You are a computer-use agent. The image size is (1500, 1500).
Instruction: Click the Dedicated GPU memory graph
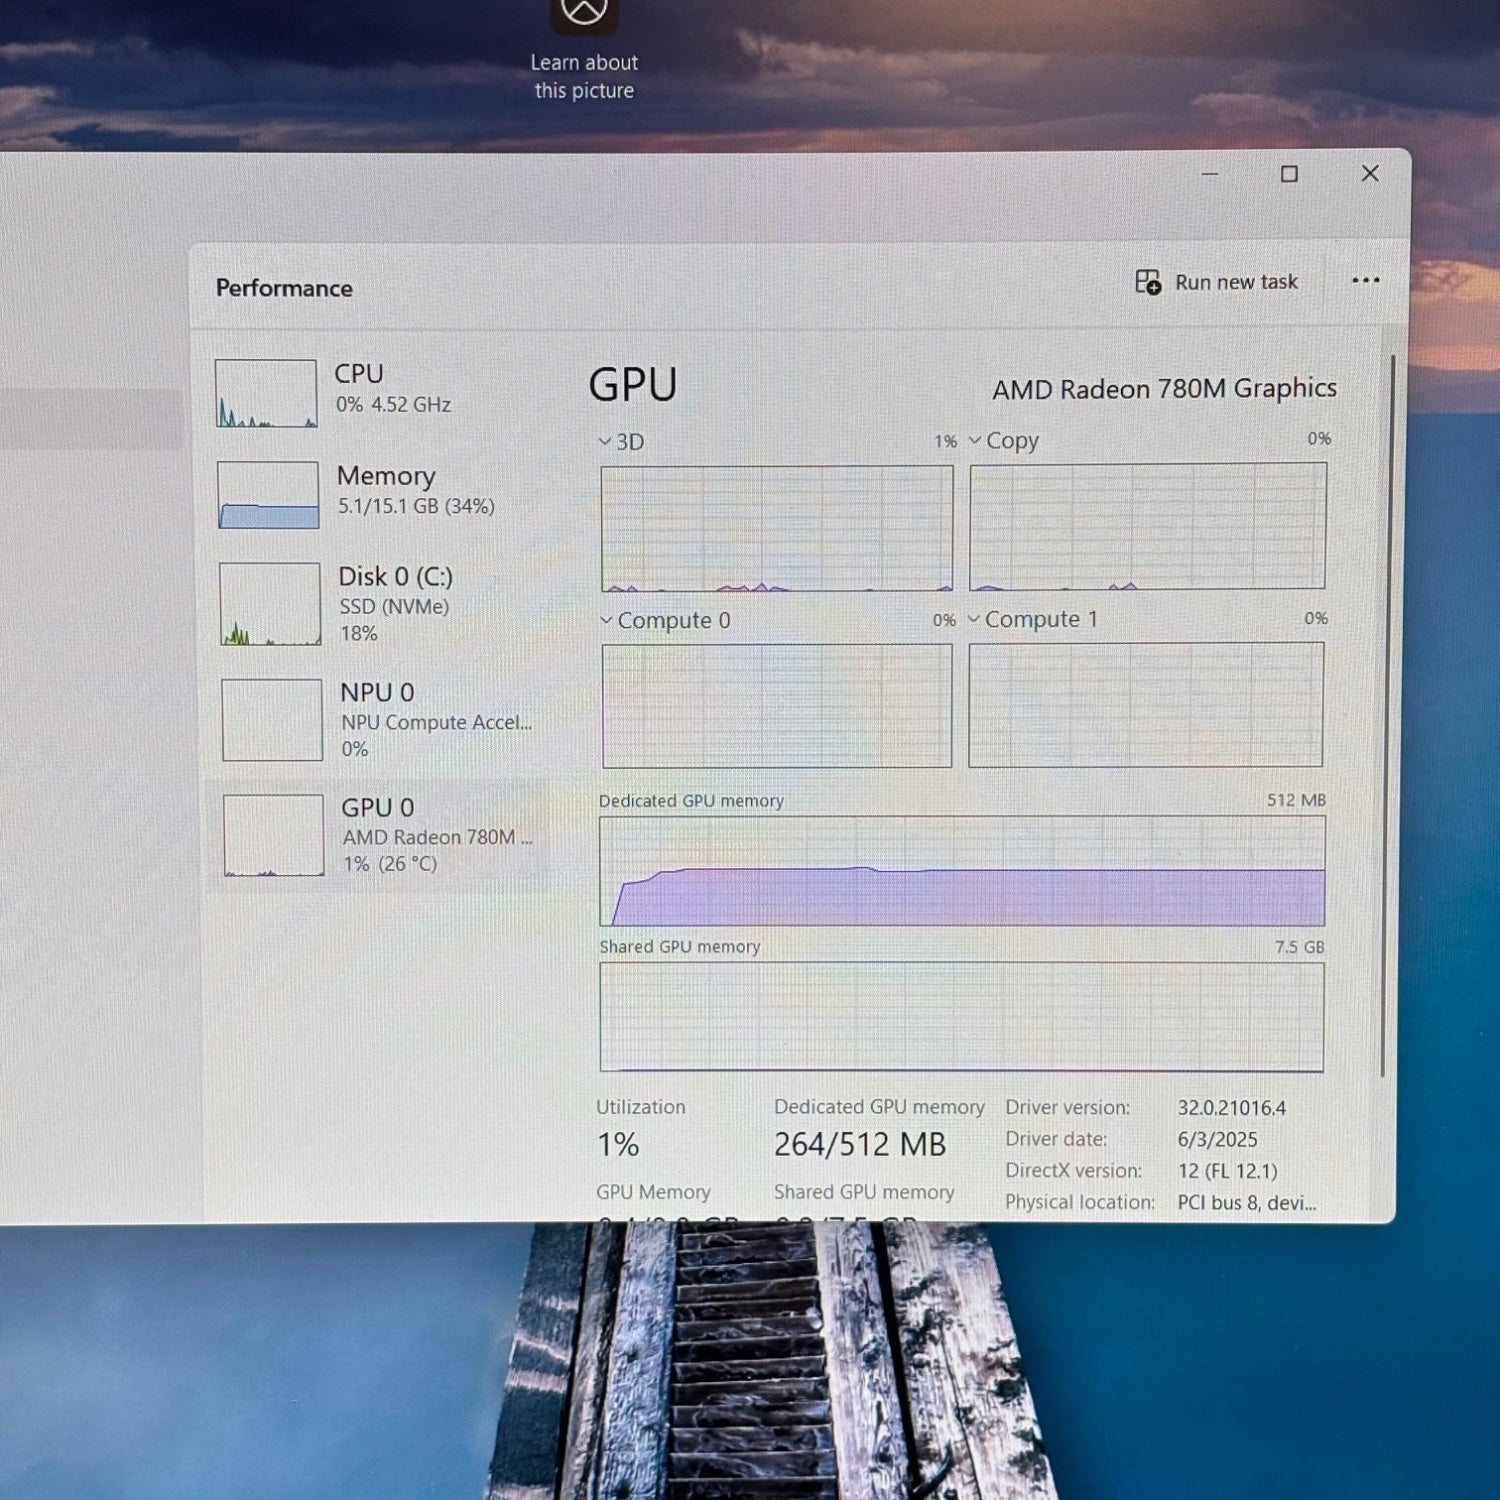coord(962,871)
